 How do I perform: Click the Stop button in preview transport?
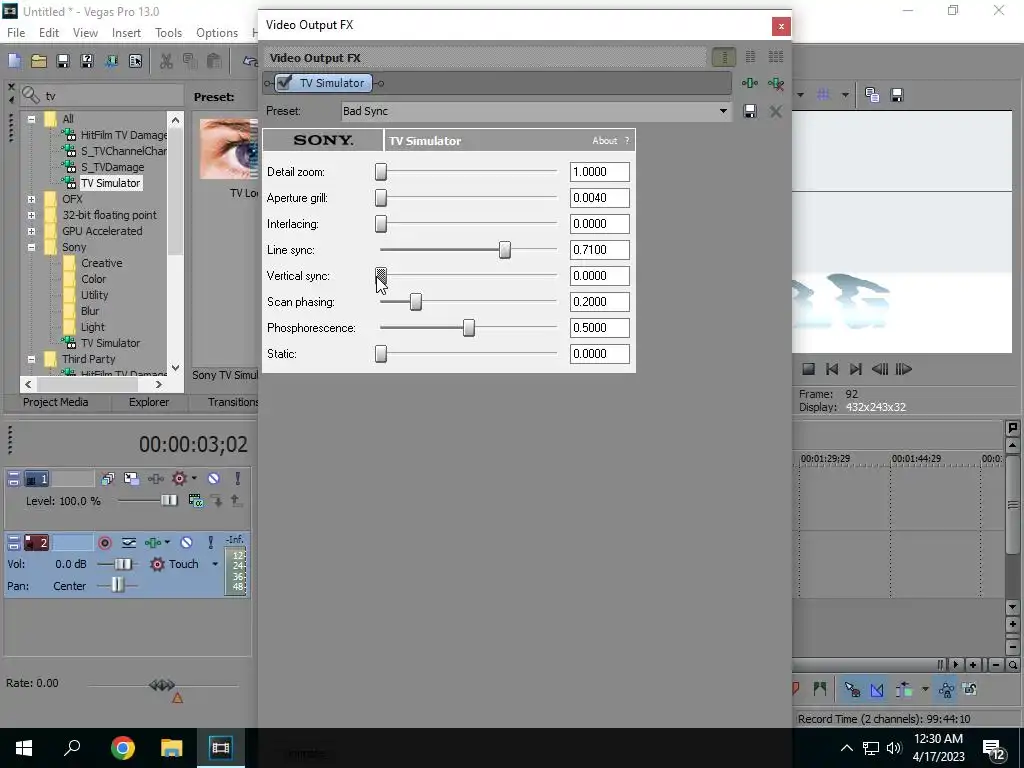[808, 369]
